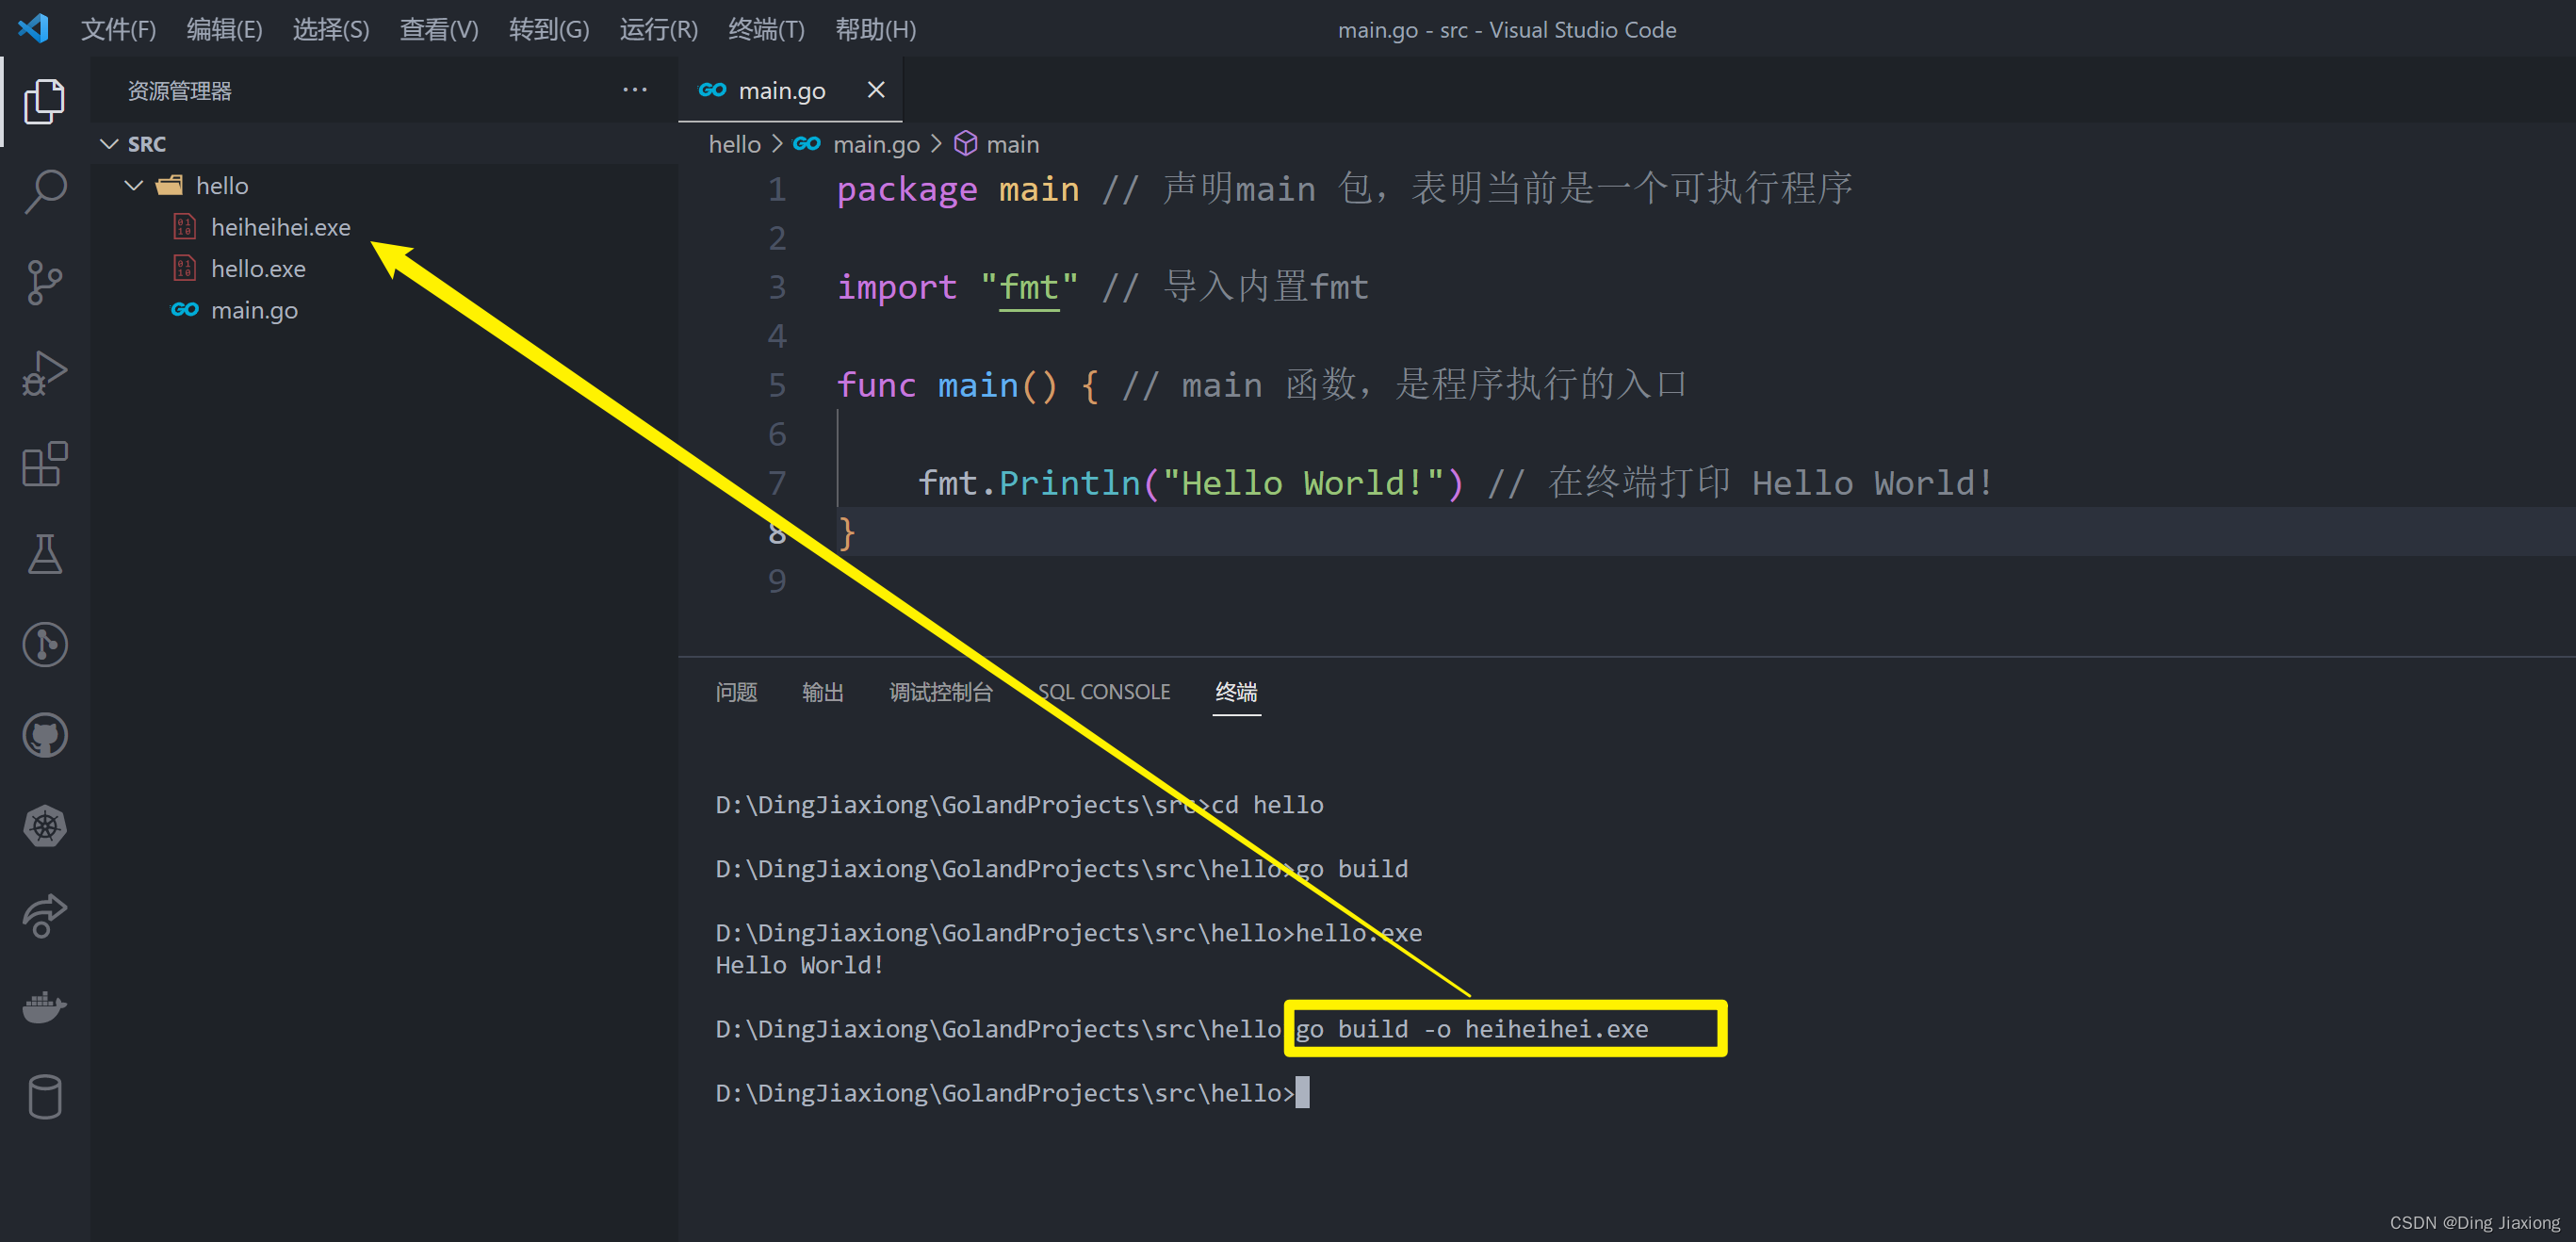Click the binary file icon of heiheihei.exe
Image resolution: width=2576 pixels, height=1242 pixels.
184,227
